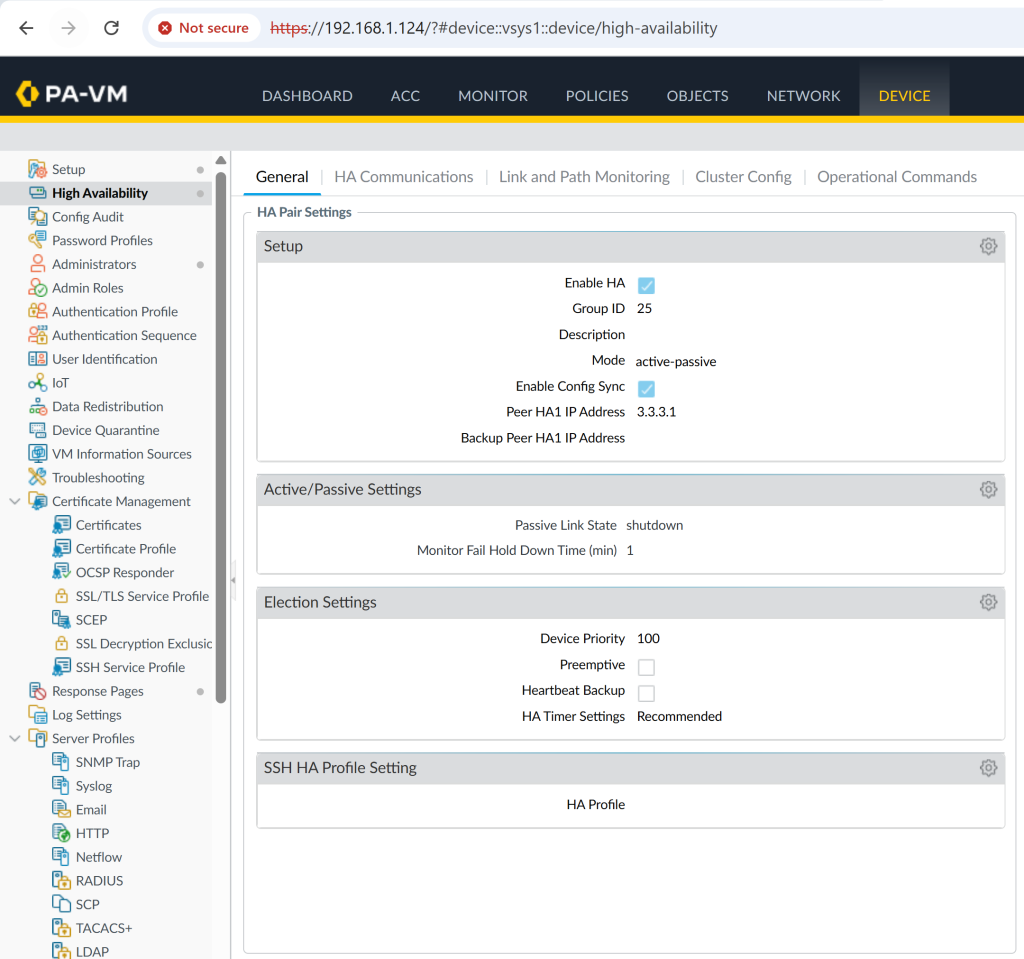The width and height of the screenshot is (1024, 959).
Task: Collapse the left sidebar panel handle
Action: pos(233,580)
